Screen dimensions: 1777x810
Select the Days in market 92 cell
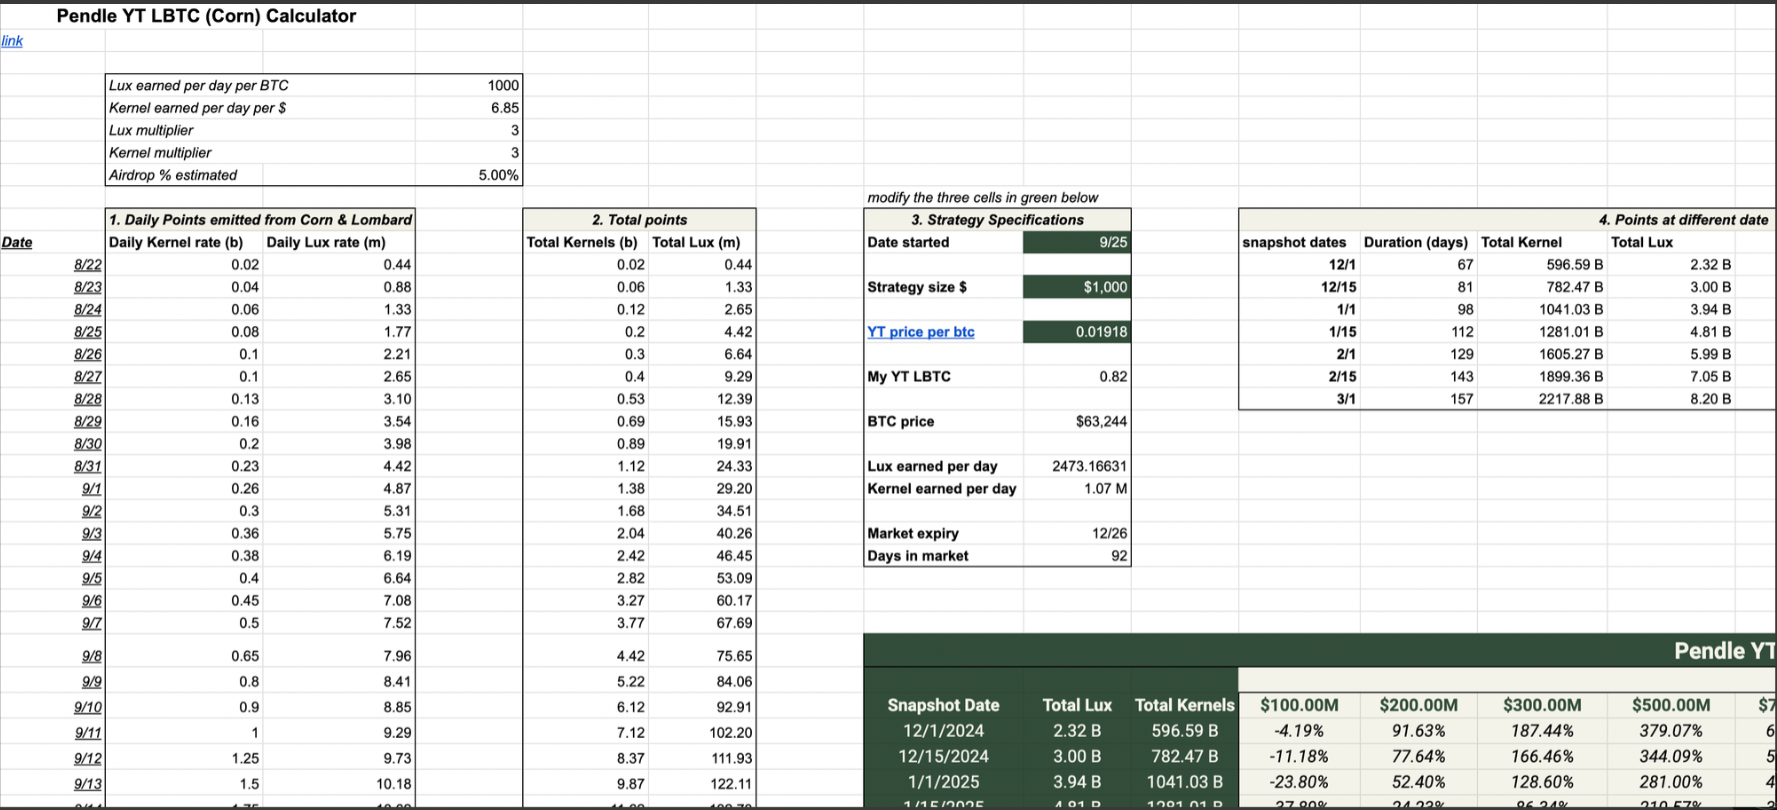coord(1077,556)
